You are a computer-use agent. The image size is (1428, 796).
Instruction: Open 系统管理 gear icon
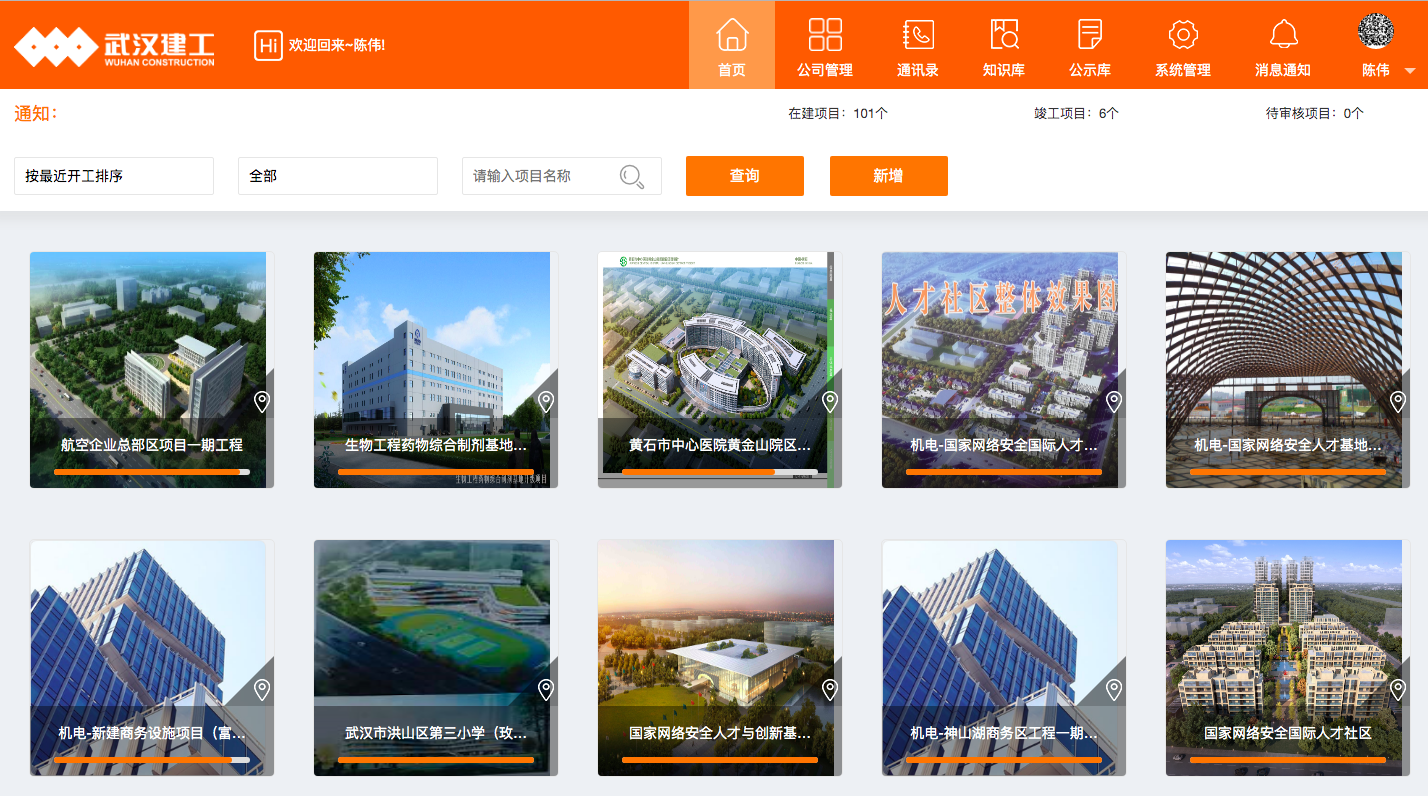tap(1183, 34)
